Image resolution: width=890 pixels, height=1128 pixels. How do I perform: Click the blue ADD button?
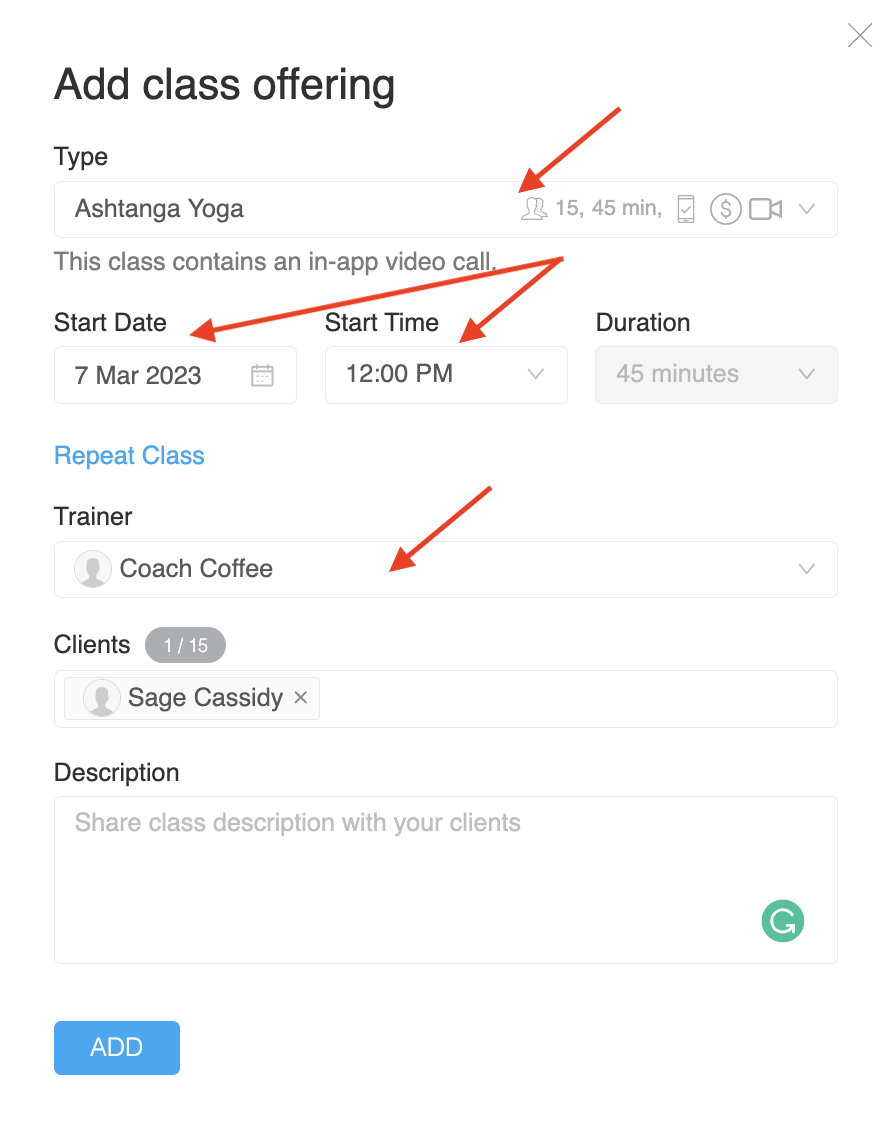pos(117,1047)
